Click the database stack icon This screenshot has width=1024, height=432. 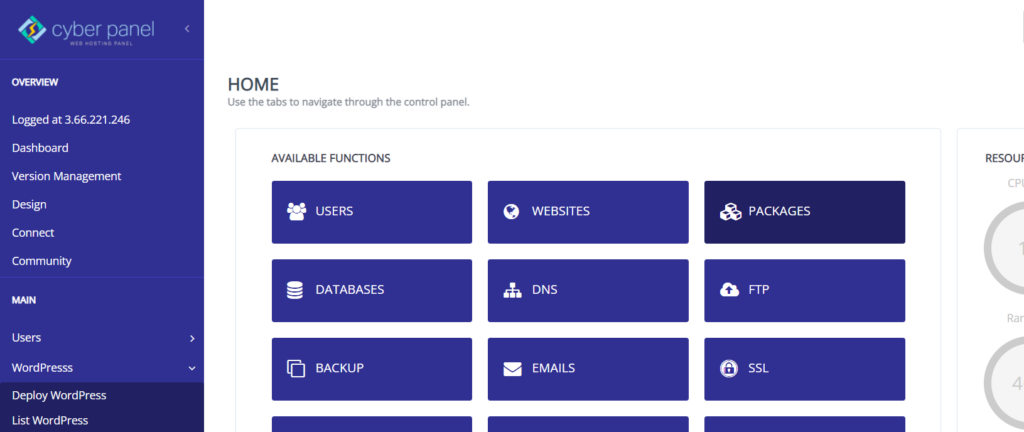pos(295,290)
